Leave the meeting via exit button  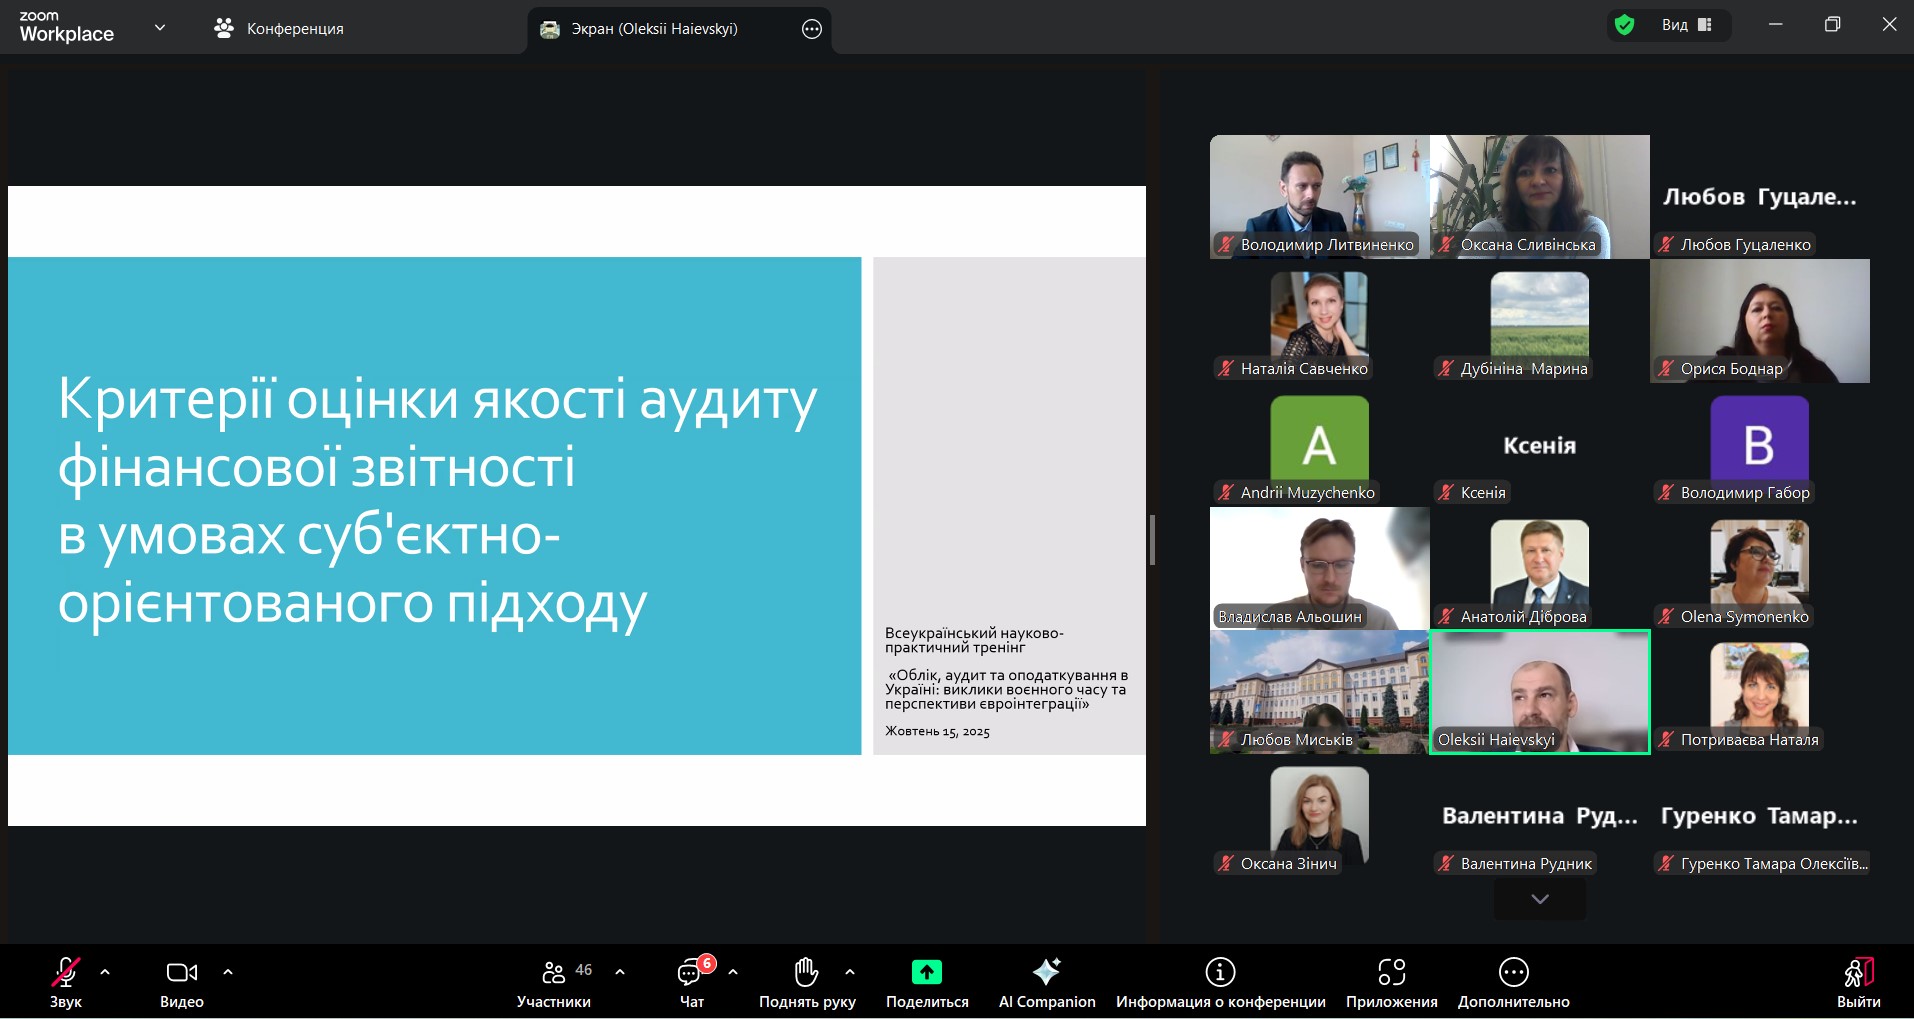1858,980
